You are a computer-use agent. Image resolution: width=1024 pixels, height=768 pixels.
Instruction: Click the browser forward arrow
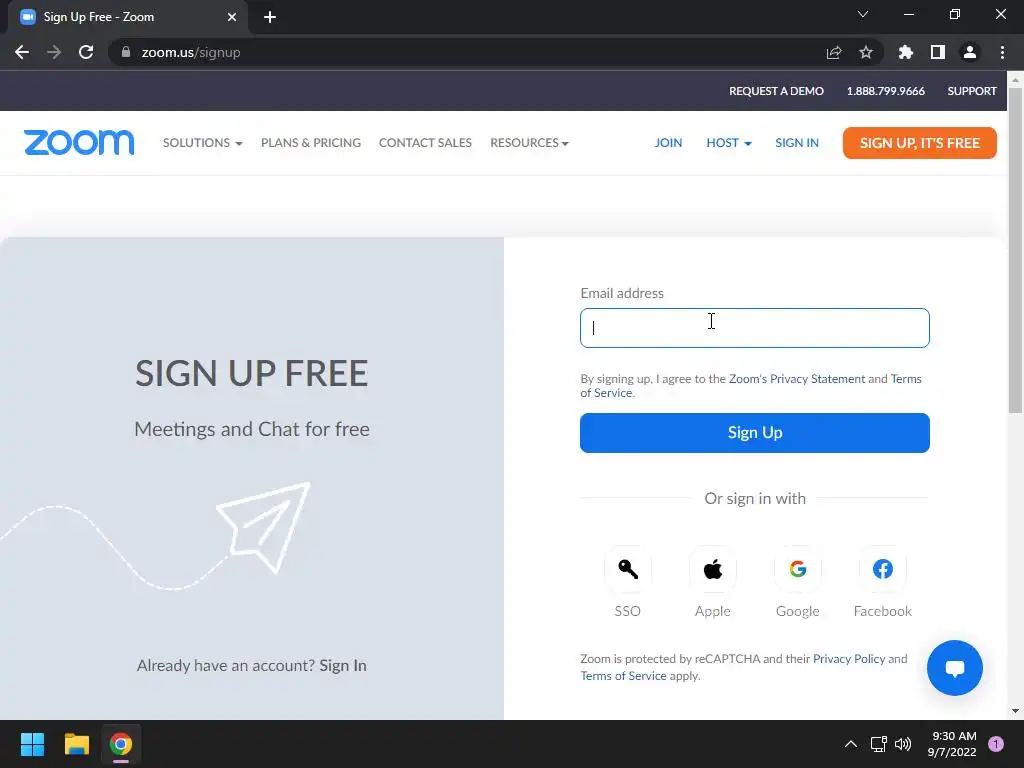(x=54, y=52)
